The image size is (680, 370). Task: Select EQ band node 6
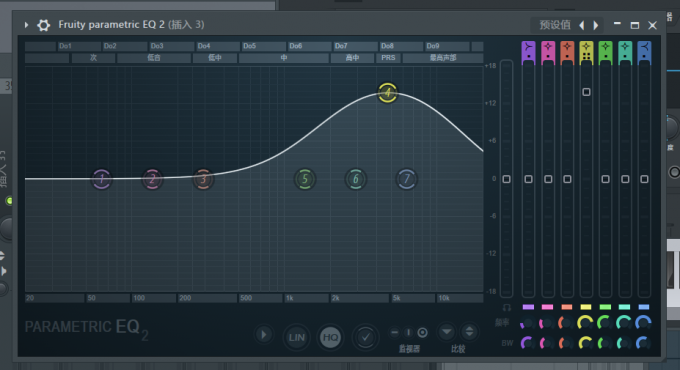pos(356,179)
